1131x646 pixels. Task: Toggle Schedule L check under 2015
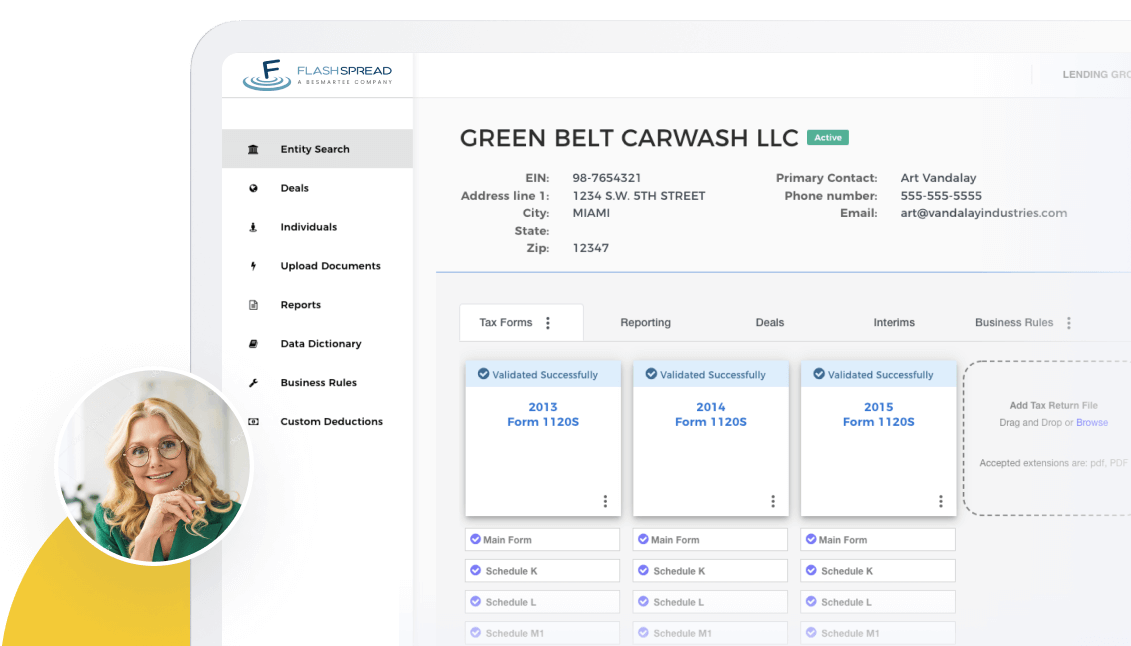point(811,601)
